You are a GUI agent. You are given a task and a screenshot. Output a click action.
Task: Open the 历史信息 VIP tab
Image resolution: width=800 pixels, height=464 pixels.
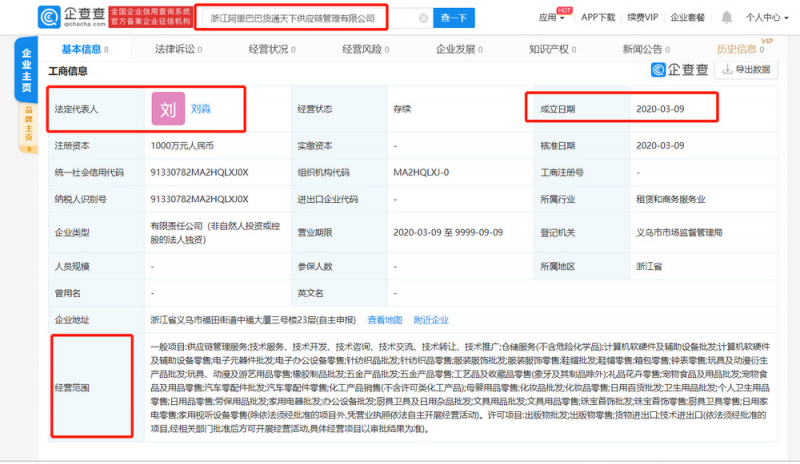(740, 49)
